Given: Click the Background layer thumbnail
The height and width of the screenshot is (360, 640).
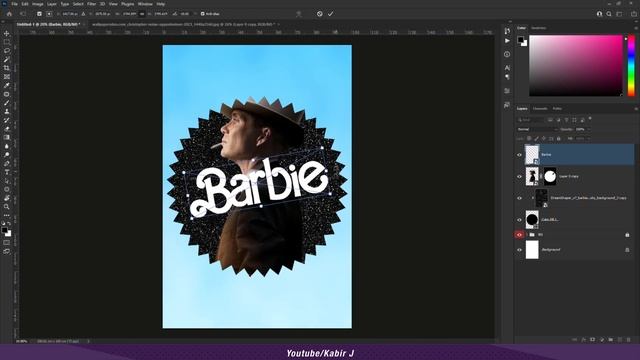Looking at the screenshot, I should click(x=532, y=250).
